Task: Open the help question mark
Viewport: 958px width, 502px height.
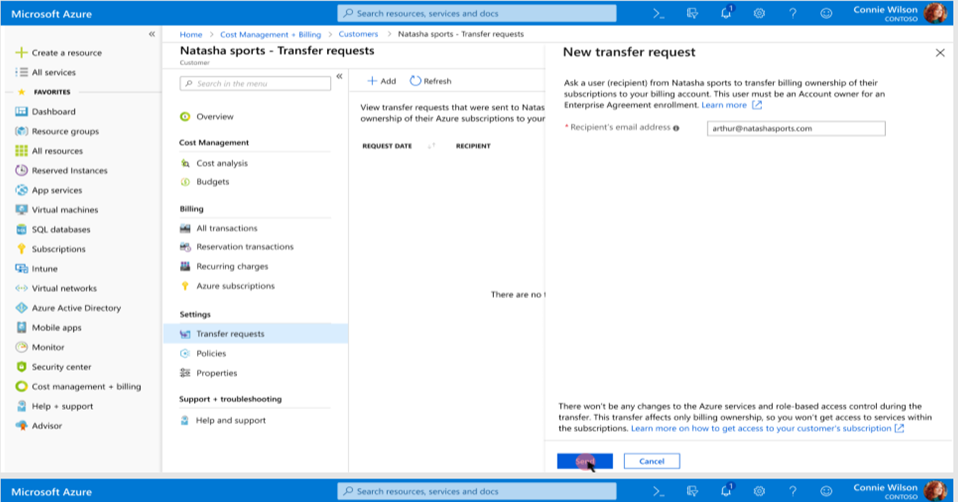Action: coord(792,13)
